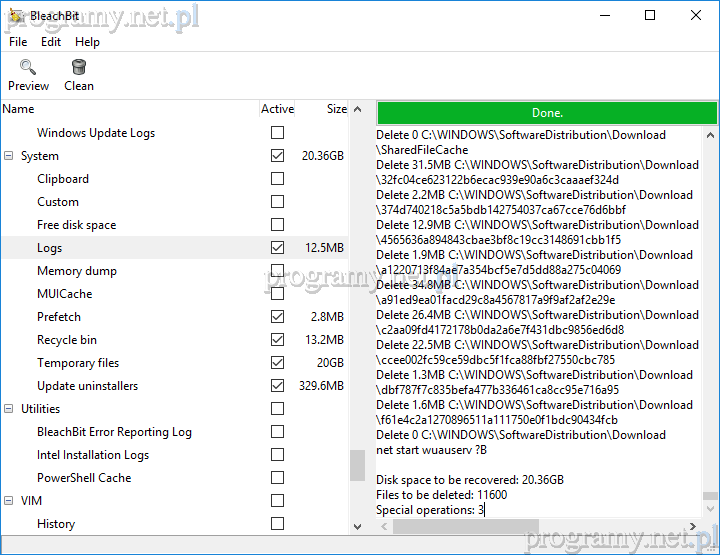This screenshot has width=720, height=555.
Task: Click the green Done progress bar
Action: [x=547, y=113]
